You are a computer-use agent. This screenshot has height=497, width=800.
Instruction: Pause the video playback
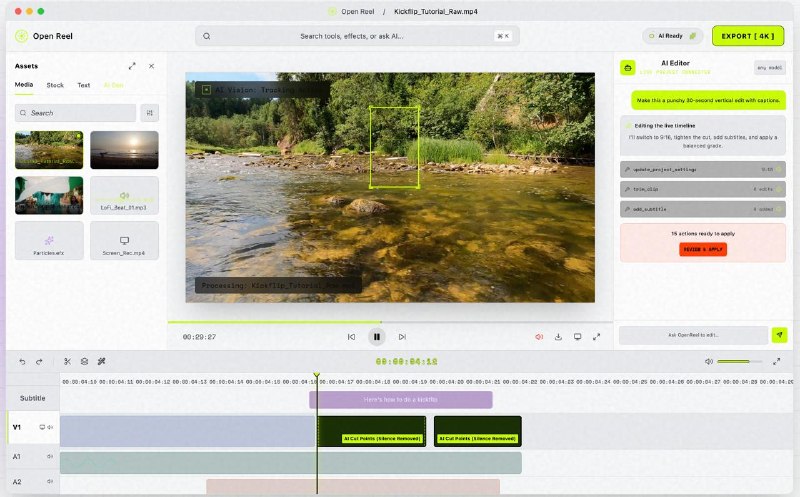click(x=377, y=337)
